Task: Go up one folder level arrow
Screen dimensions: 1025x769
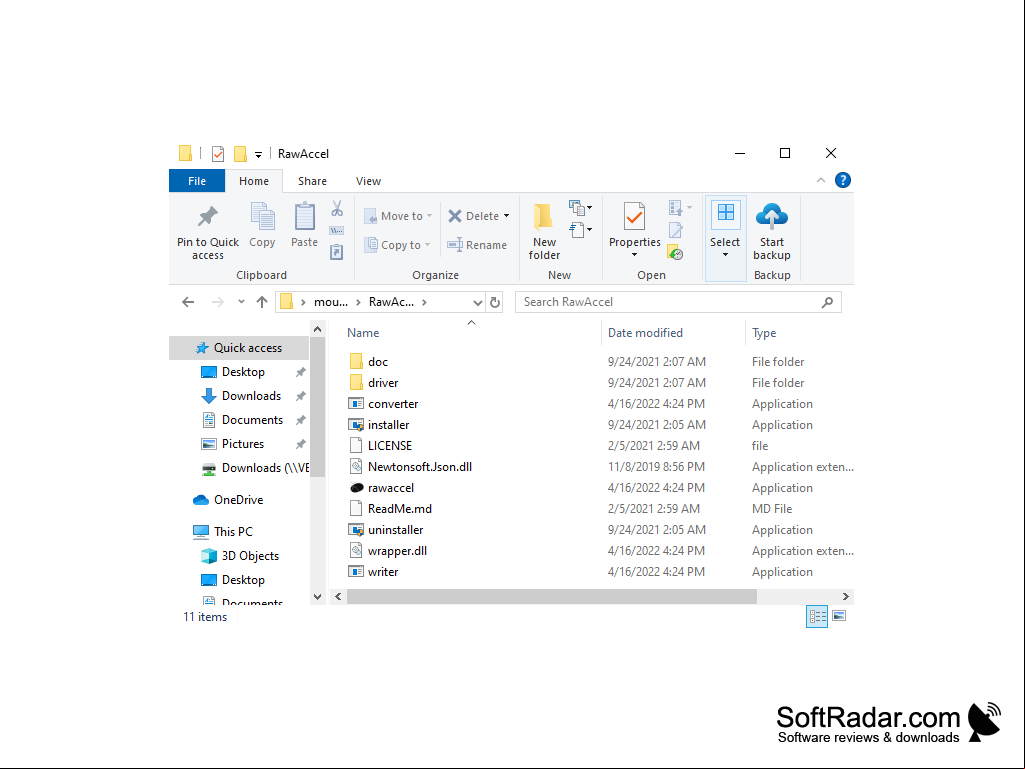Action: coord(262,302)
